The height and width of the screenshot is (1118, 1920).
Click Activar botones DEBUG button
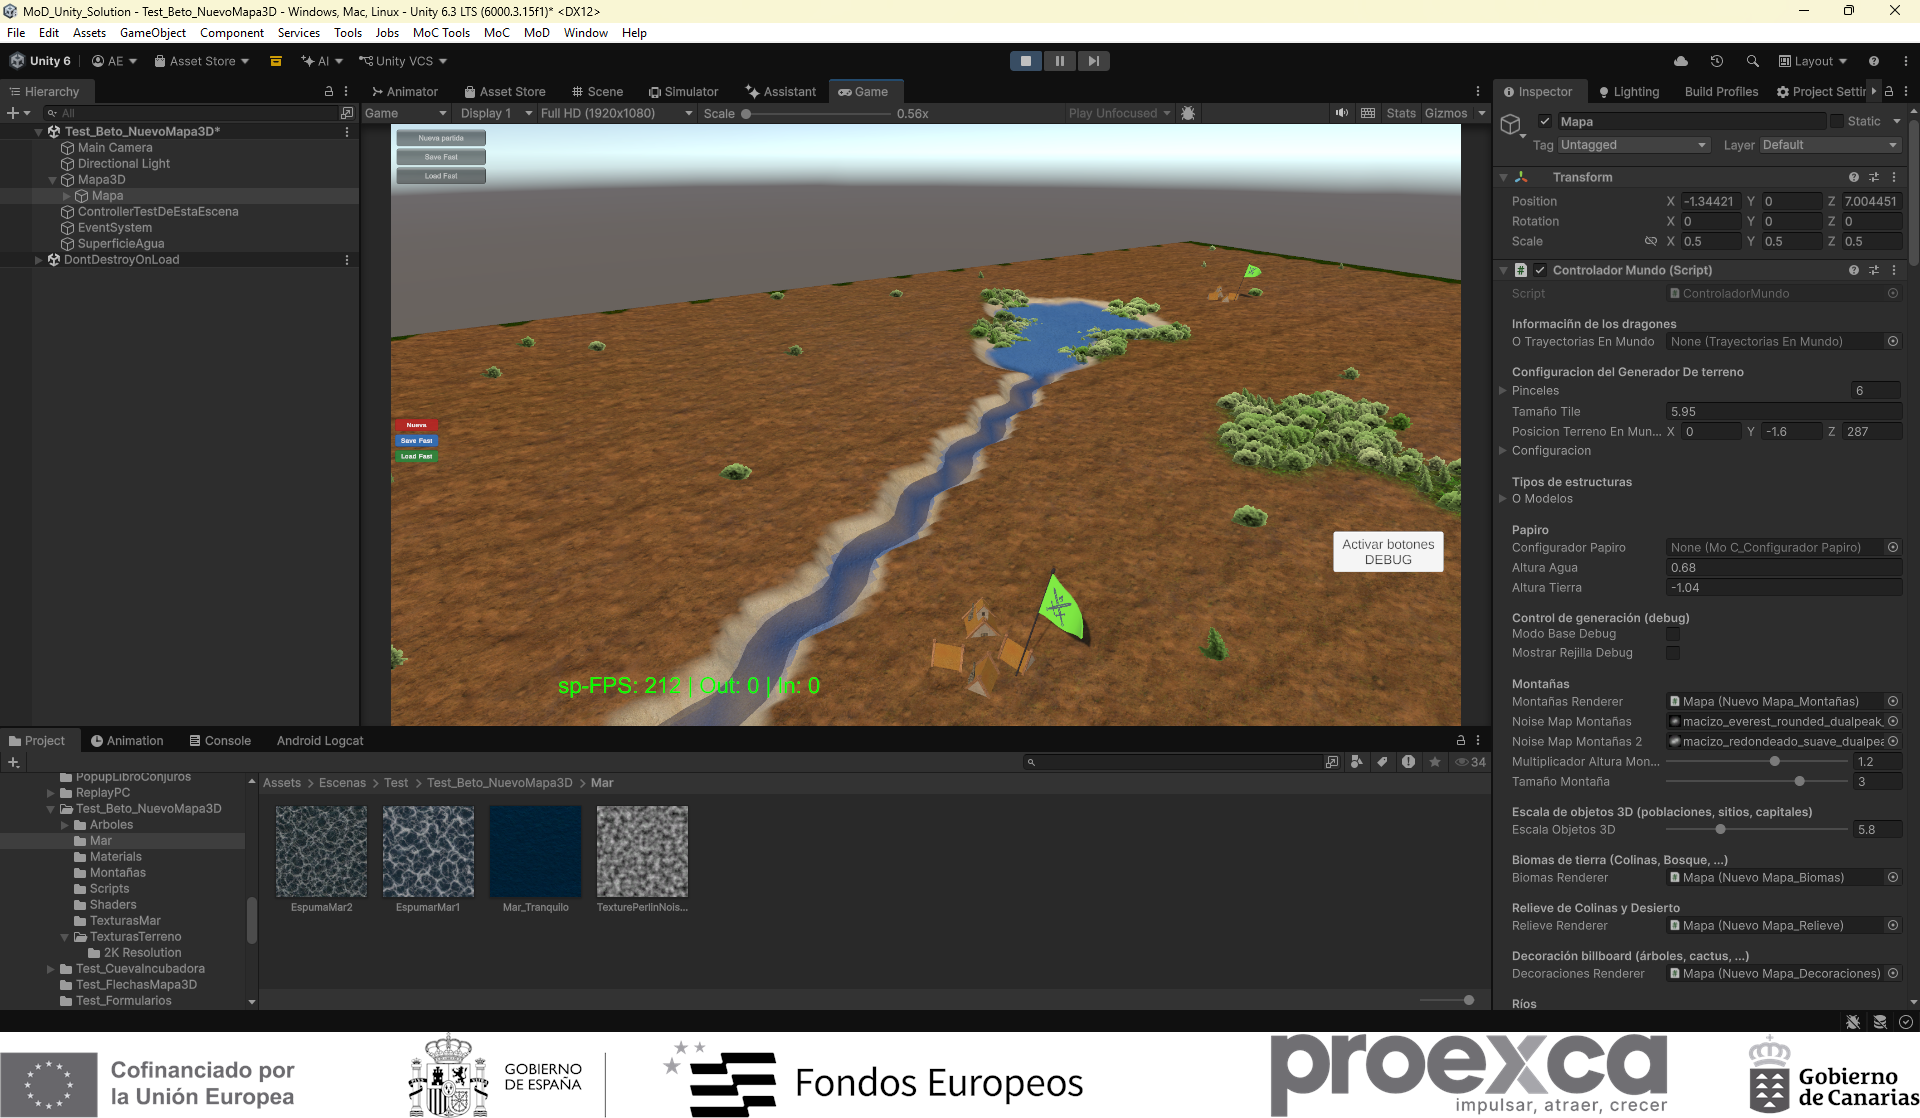1388,552
